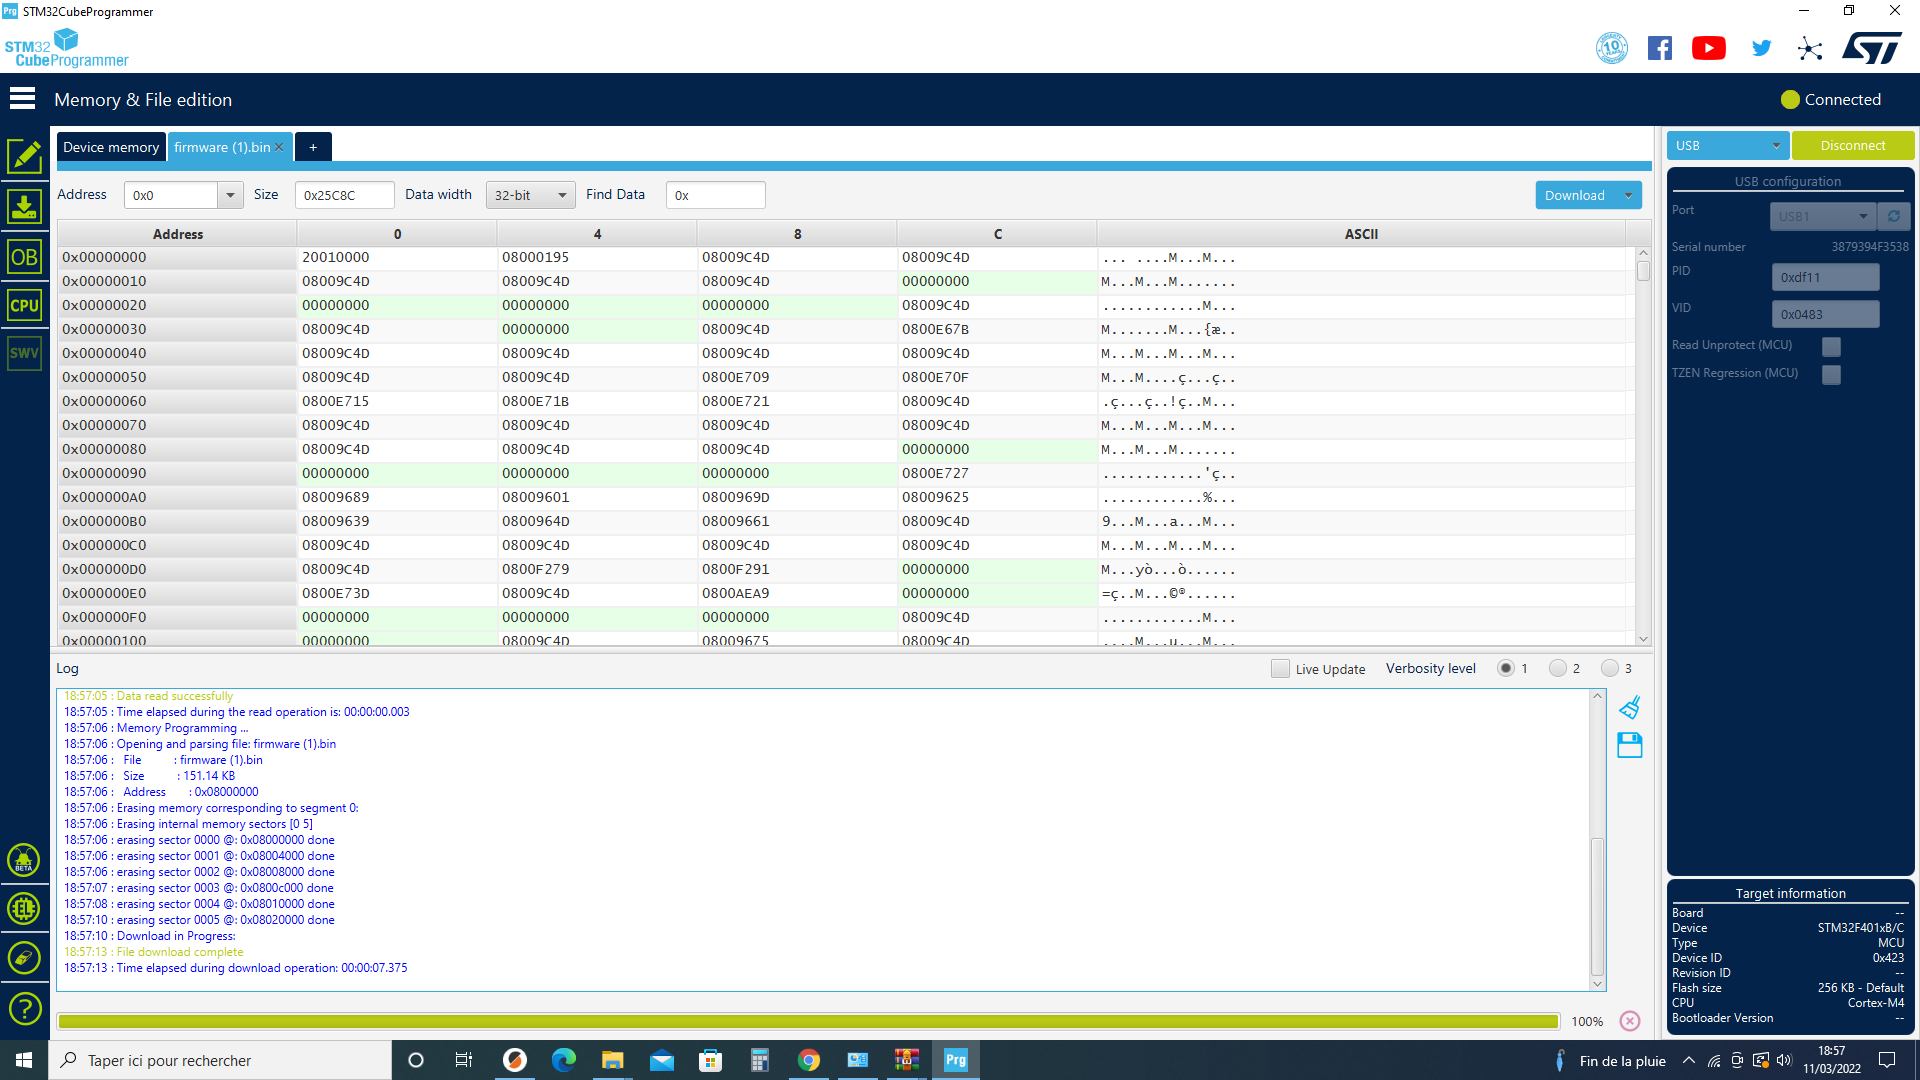Expand the Download button arrow
1920x1080 pixels.
(x=1629, y=196)
